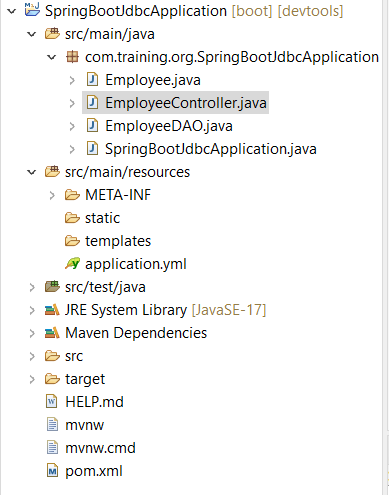This screenshot has height=495, width=389.
Task: Expand the META-INF folder
Action: click(x=52, y=195)
